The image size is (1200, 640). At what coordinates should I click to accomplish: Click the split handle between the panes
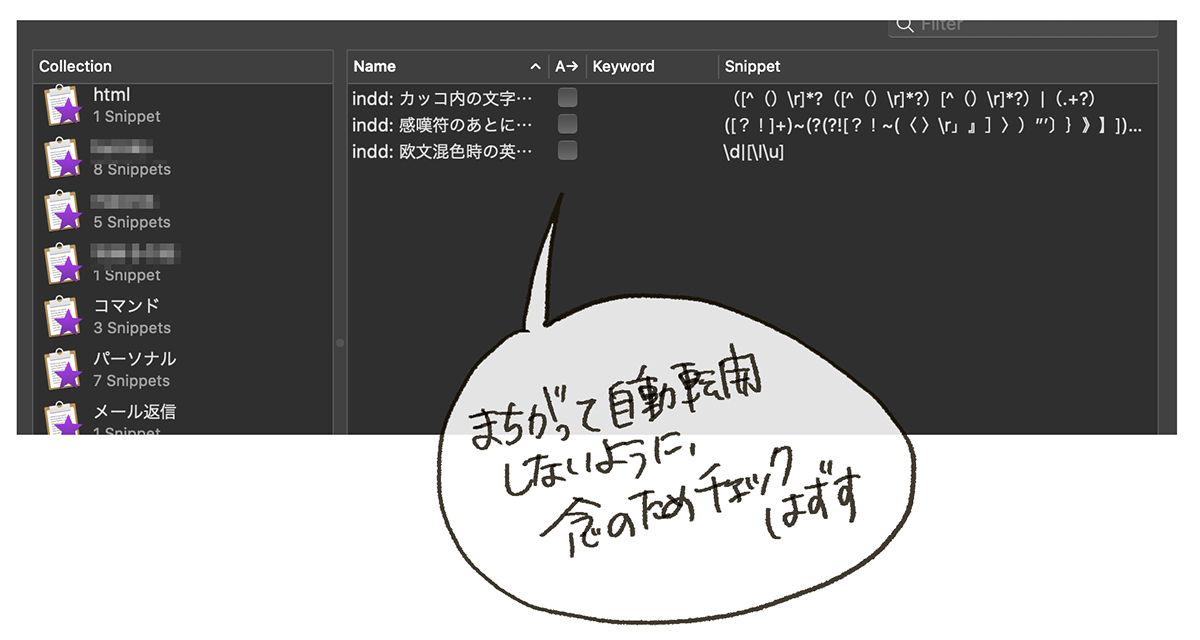click(x=340, y=343)
